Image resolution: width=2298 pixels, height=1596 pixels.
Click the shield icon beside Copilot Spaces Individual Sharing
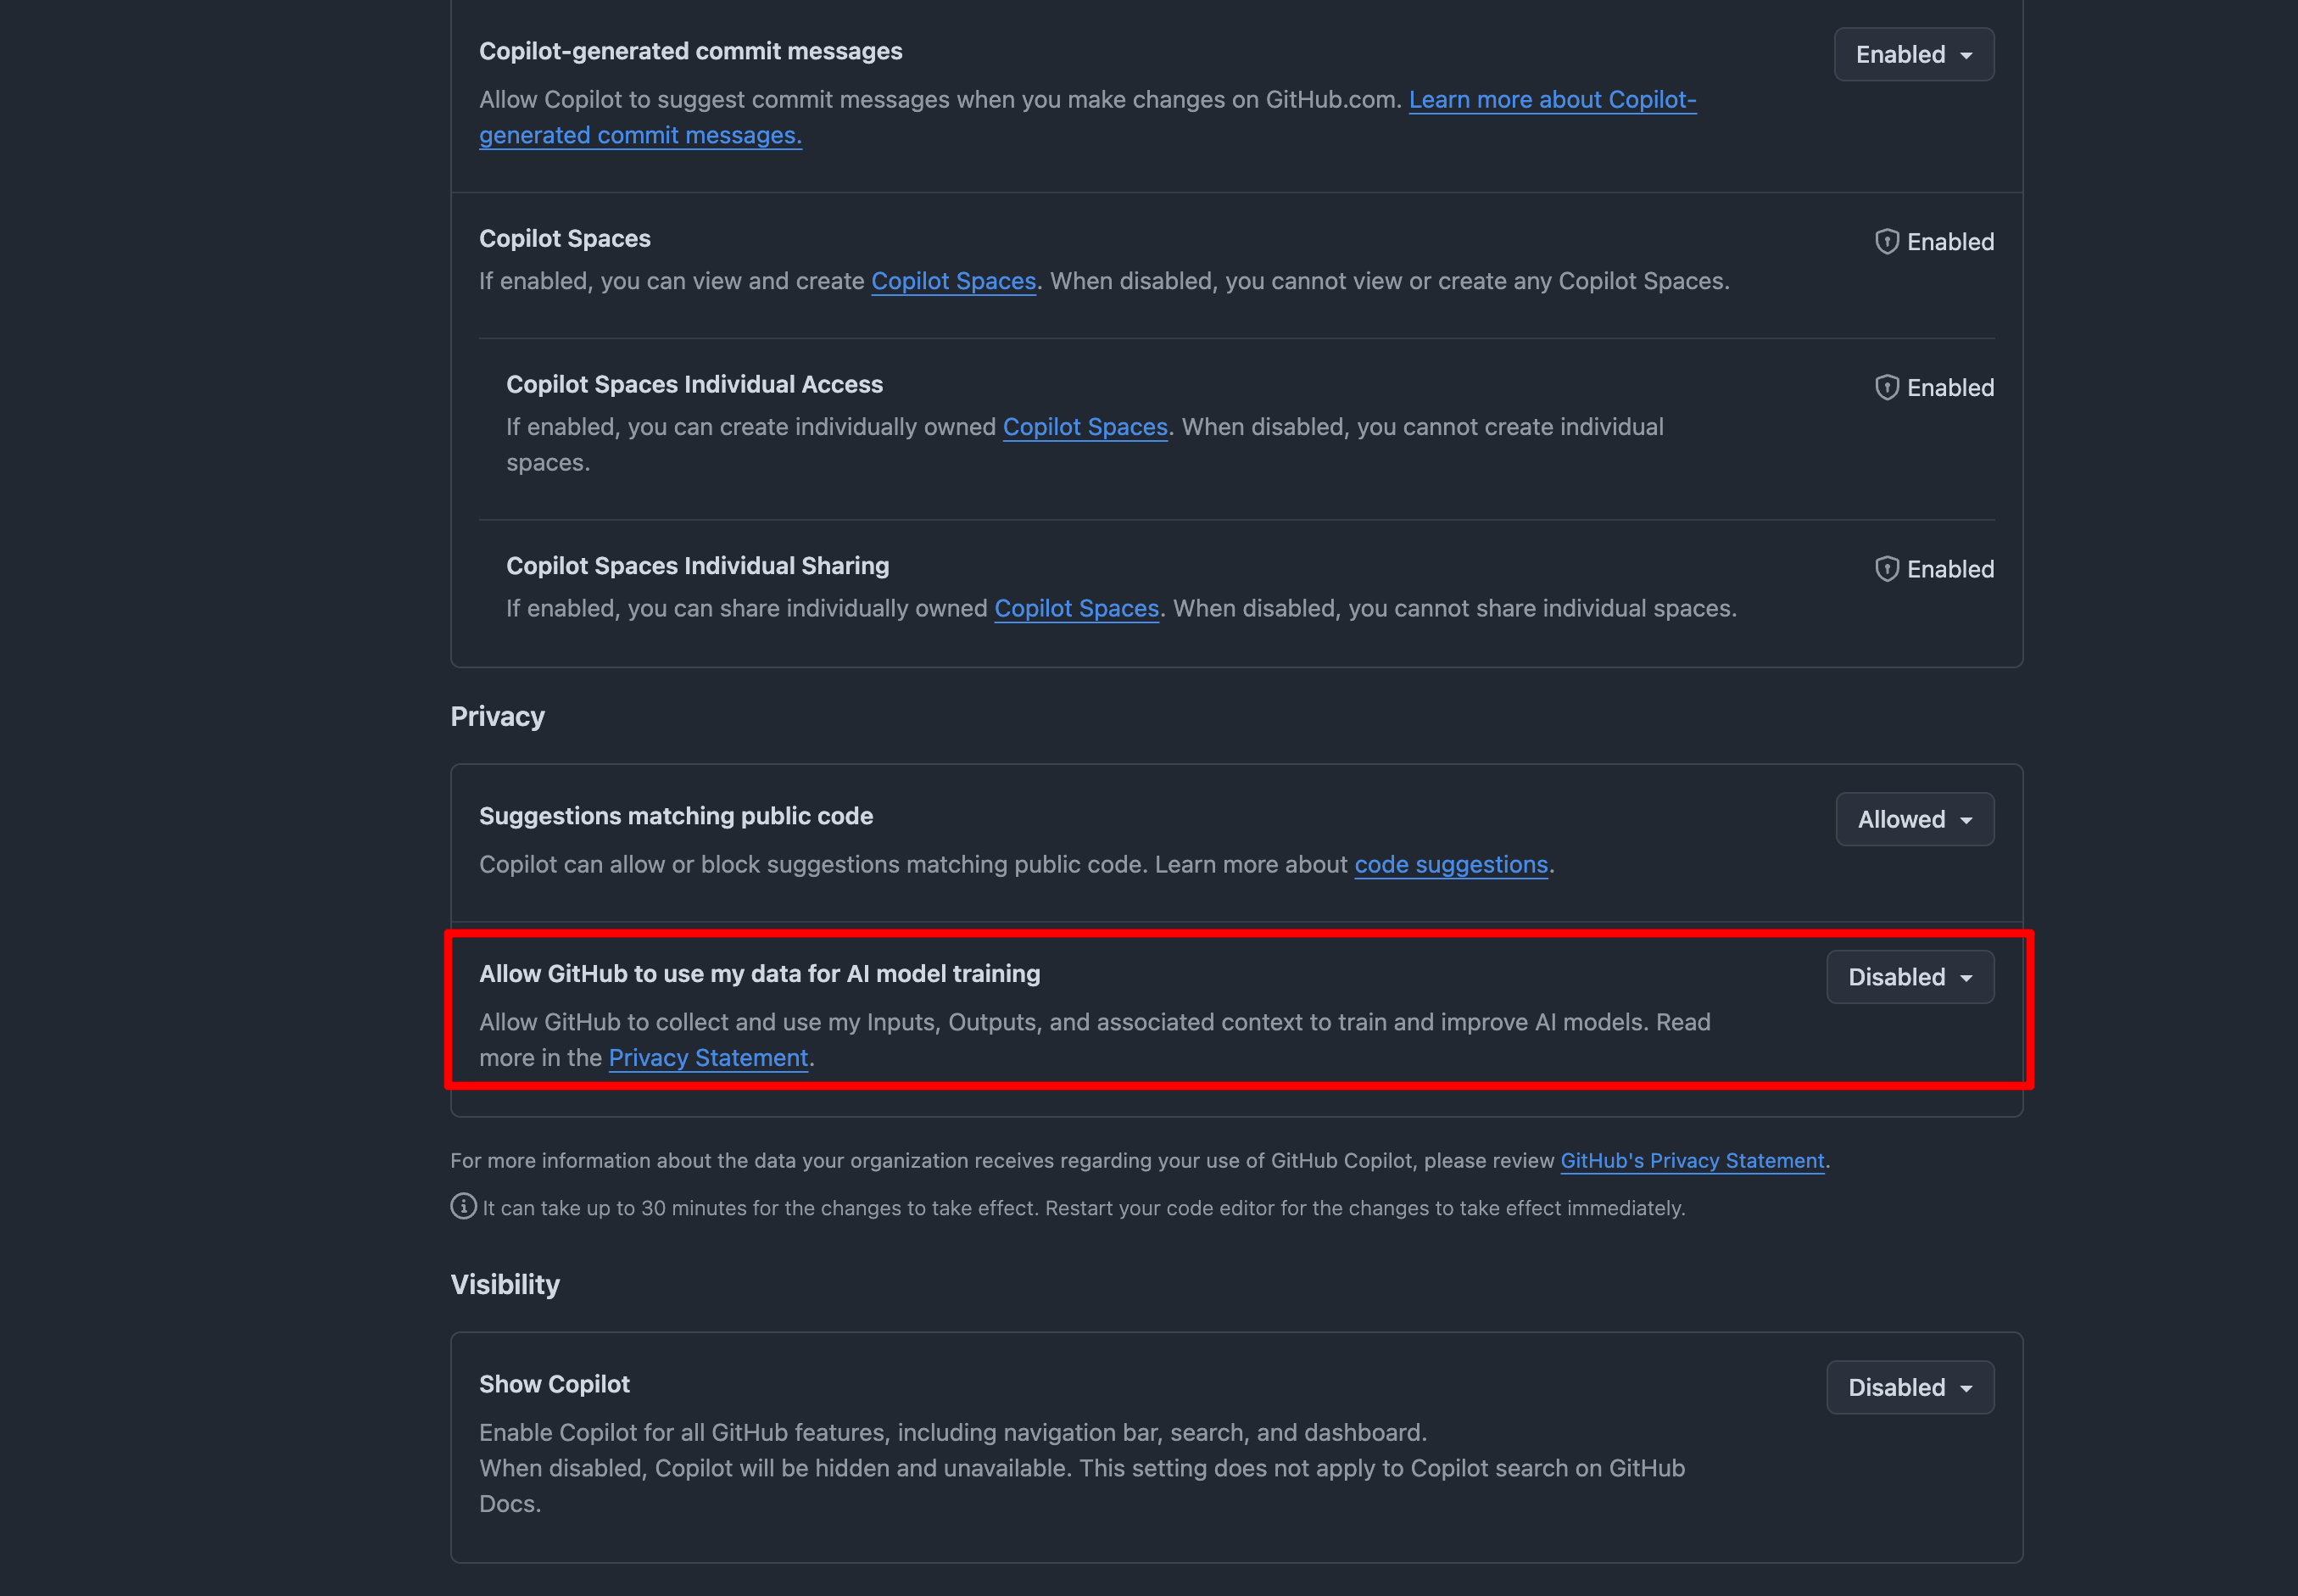click(1887, 568)
